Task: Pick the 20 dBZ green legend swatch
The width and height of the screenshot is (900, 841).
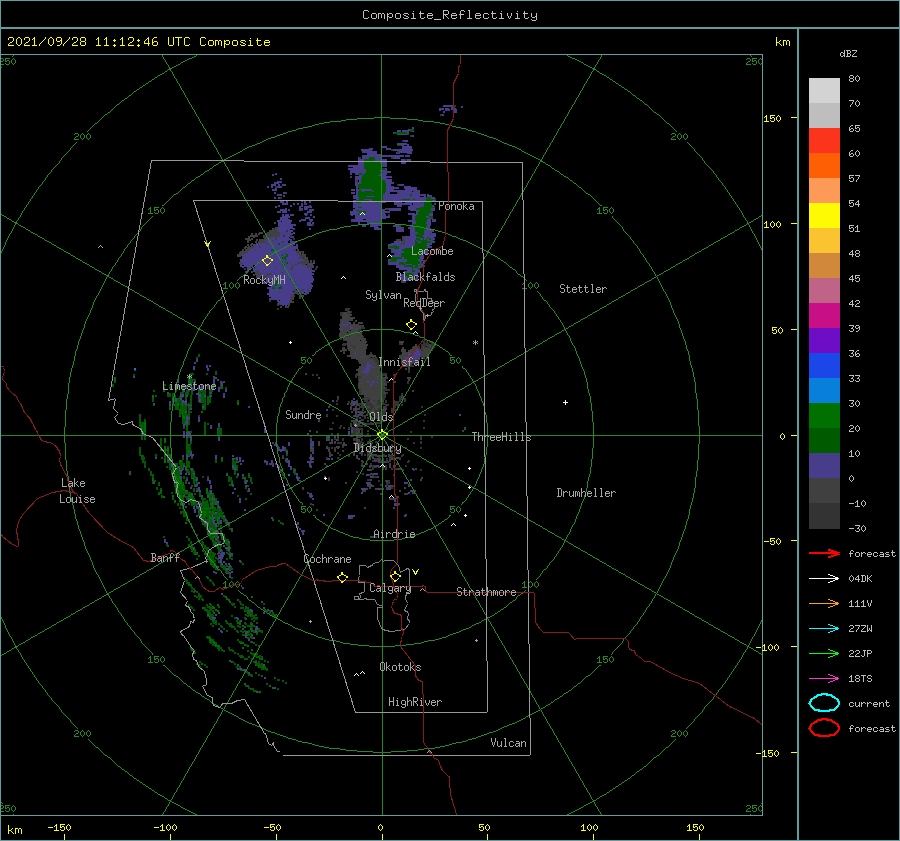Action: (x=824, y=415)
